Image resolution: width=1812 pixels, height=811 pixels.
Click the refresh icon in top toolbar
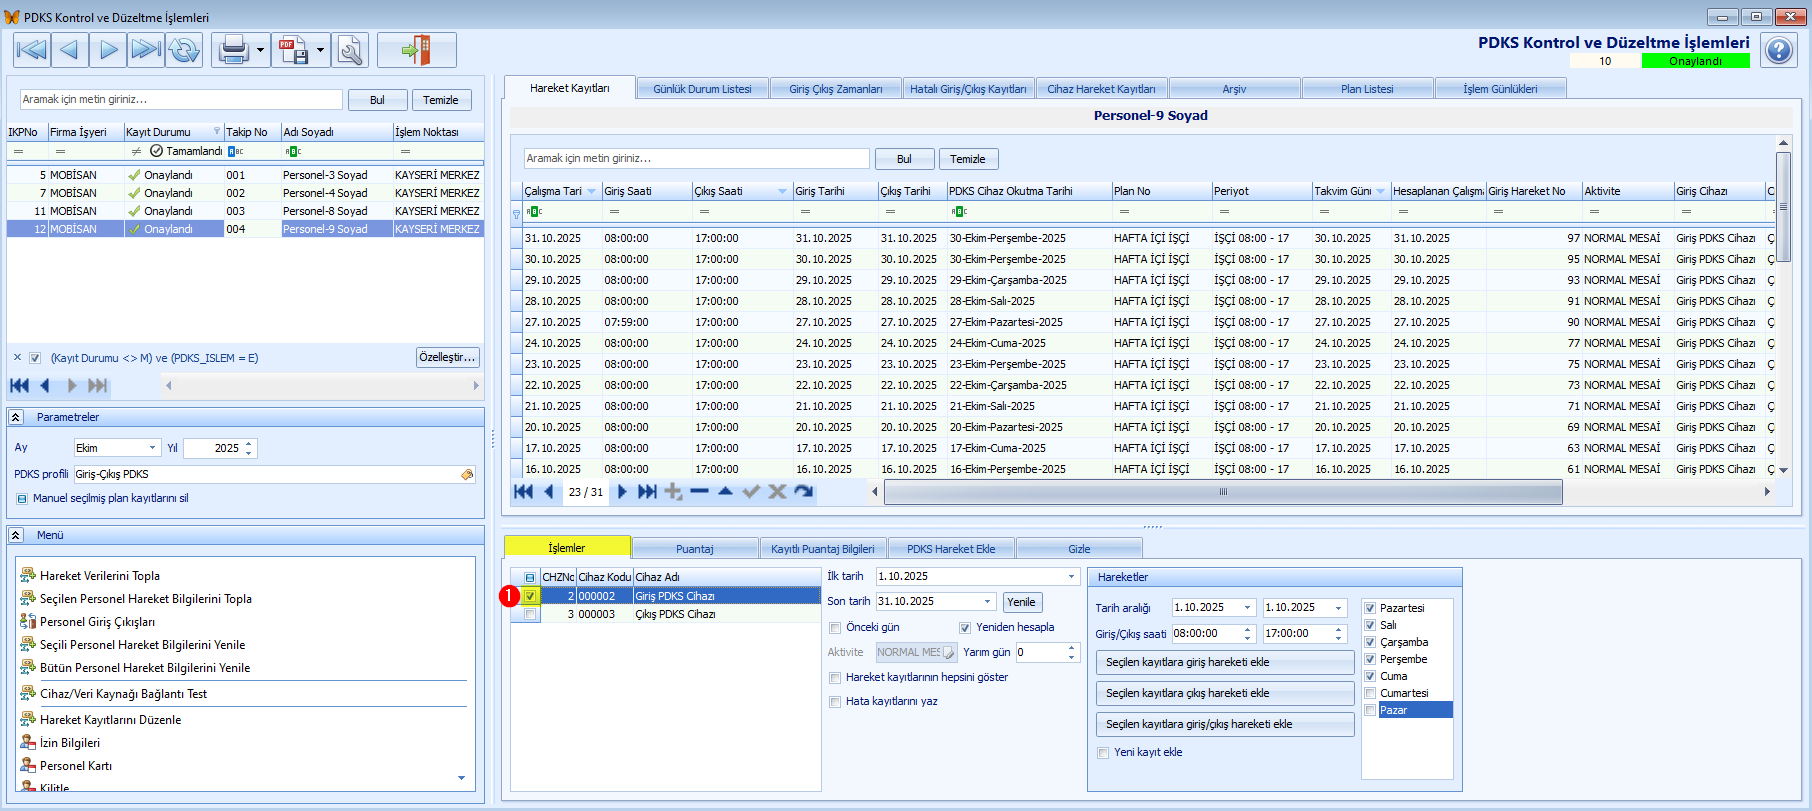coord(184,49)
